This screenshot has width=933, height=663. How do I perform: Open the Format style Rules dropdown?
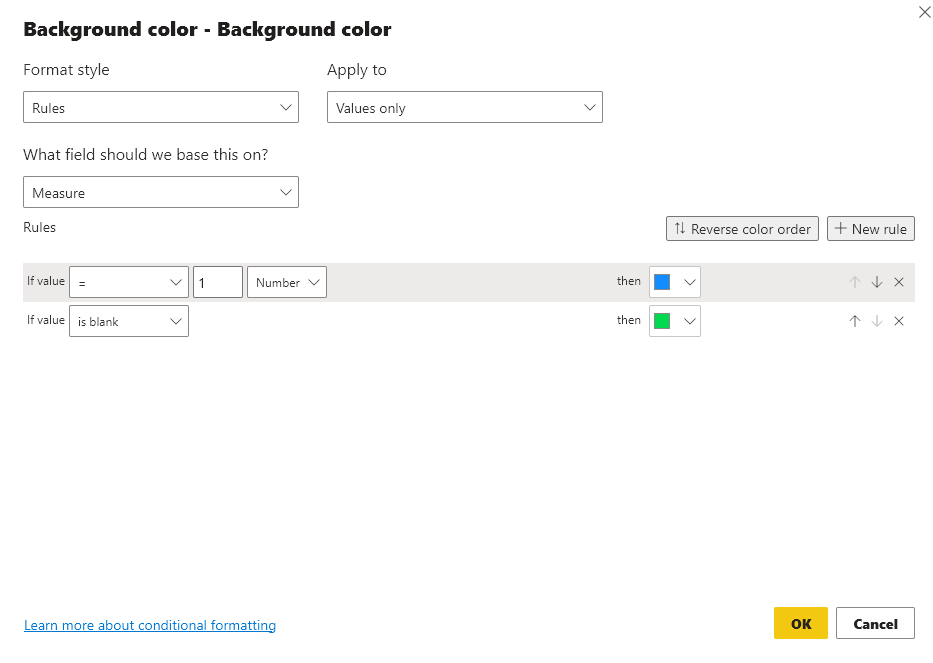160,107
